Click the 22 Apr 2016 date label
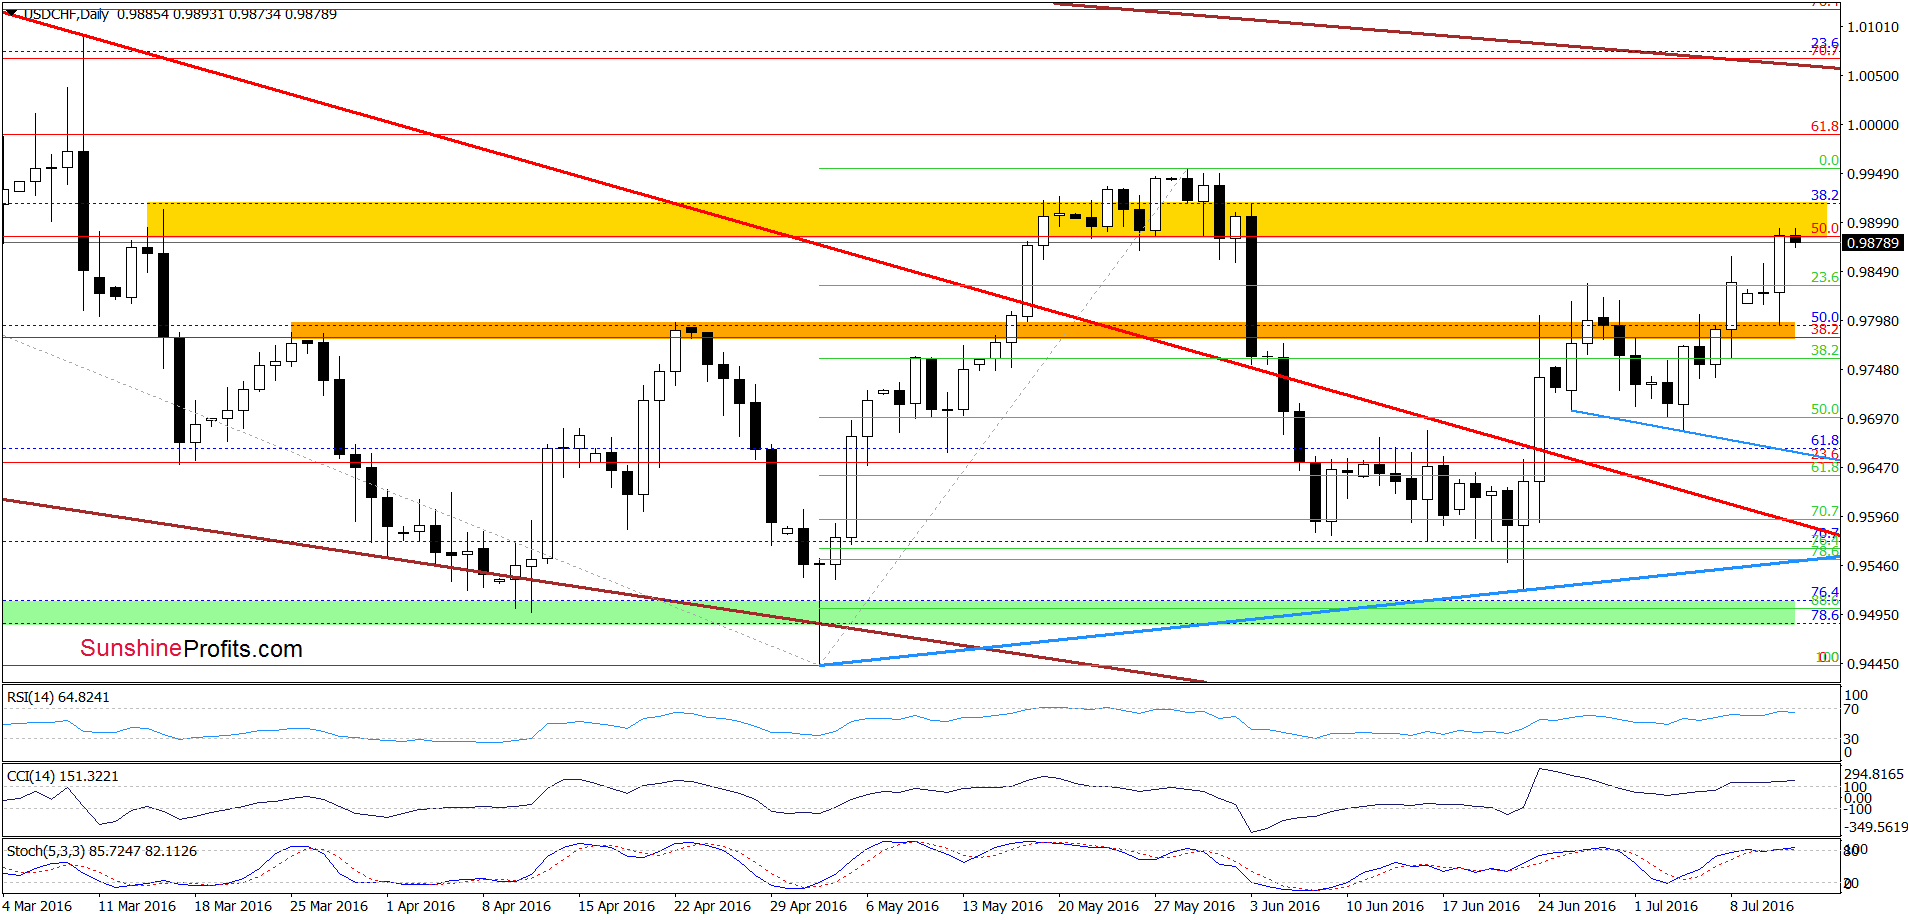The height and width of the screenshot is (920, 1908). point(713,906)
